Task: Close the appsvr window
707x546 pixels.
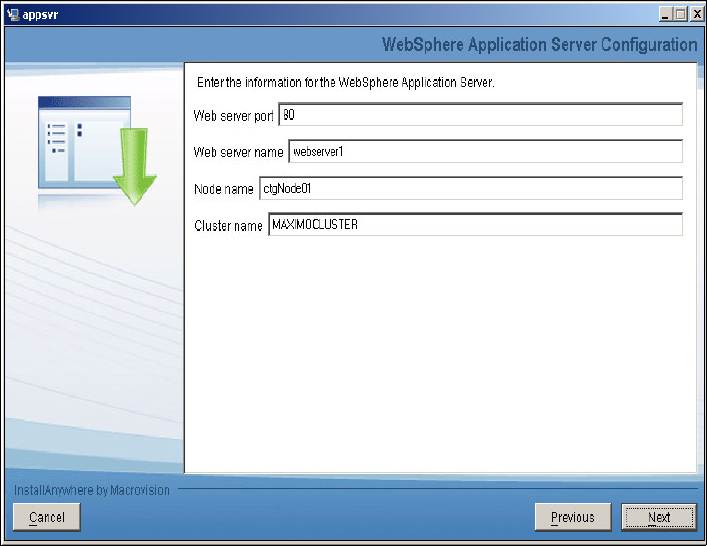Action: pyautogui.click(x=696, y=14)
